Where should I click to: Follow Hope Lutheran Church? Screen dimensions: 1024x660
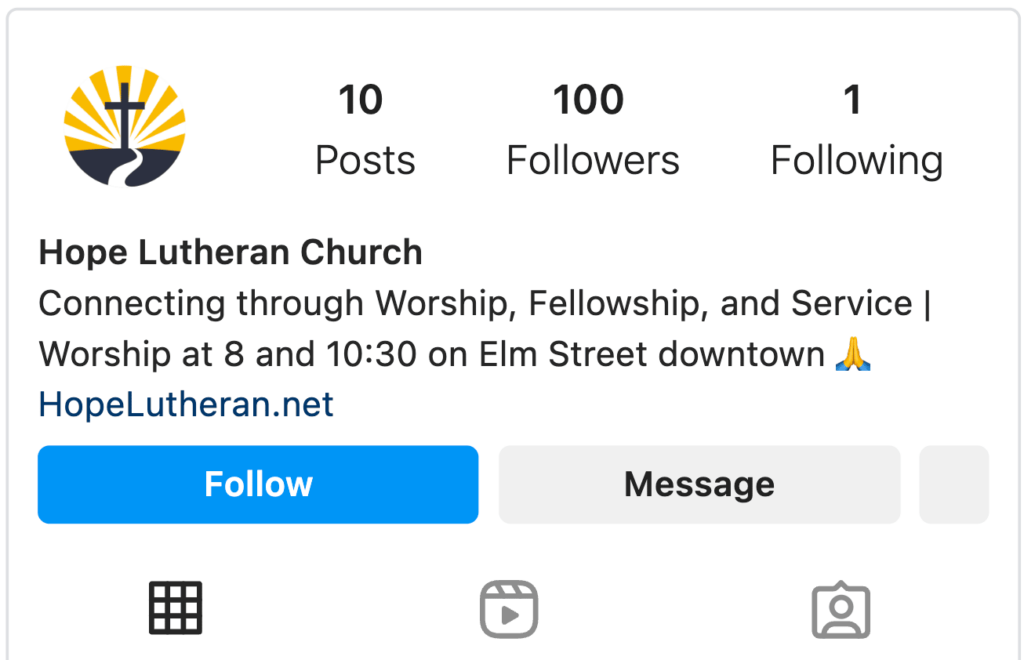coord(258,484)
